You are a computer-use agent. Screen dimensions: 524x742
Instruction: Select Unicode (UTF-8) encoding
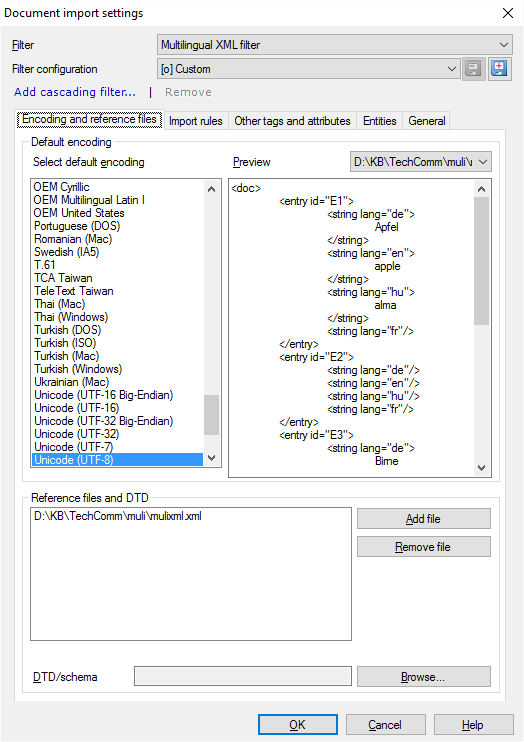coord(117,460)
